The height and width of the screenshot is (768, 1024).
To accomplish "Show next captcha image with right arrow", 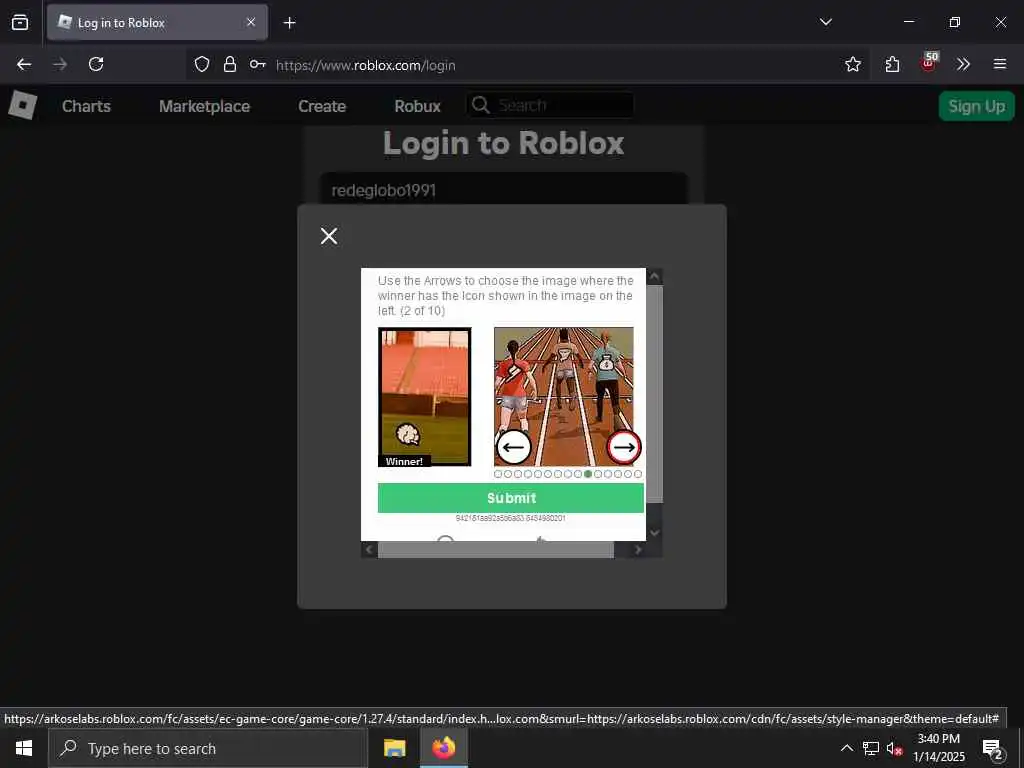I will coord(624,447).
